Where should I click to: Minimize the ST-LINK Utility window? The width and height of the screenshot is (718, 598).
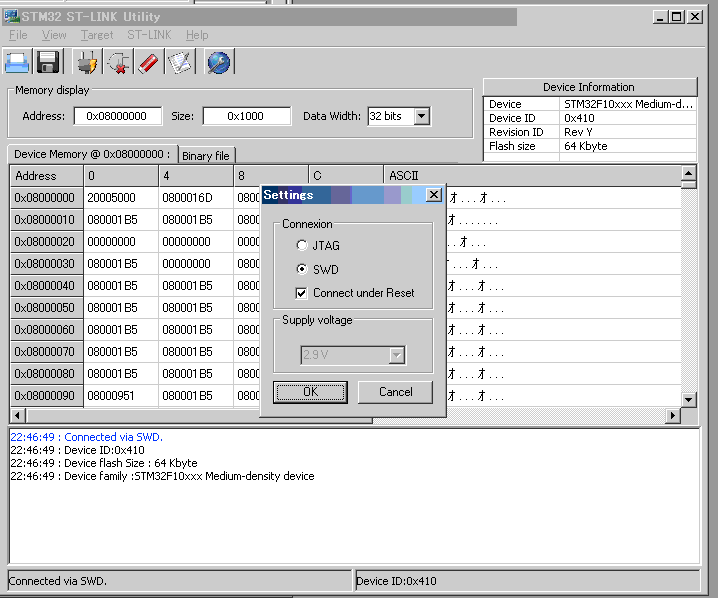[660, 17]
